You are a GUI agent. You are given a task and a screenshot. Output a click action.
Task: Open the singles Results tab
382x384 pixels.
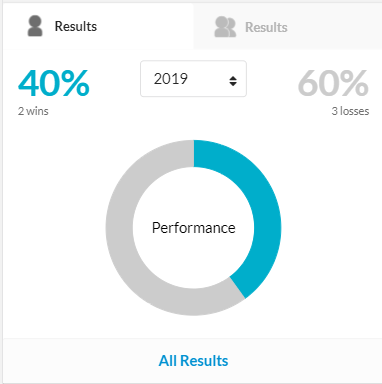[x=98, y=26]
